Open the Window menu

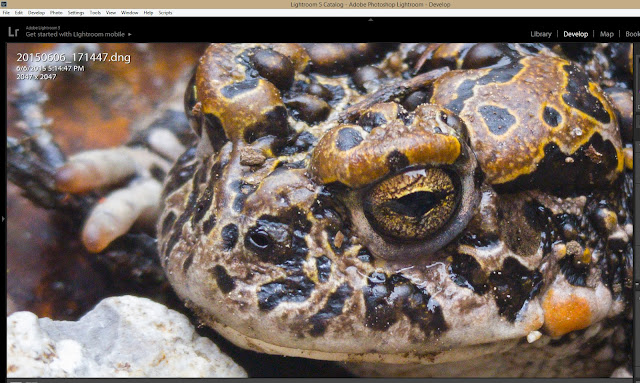point(130,13)
